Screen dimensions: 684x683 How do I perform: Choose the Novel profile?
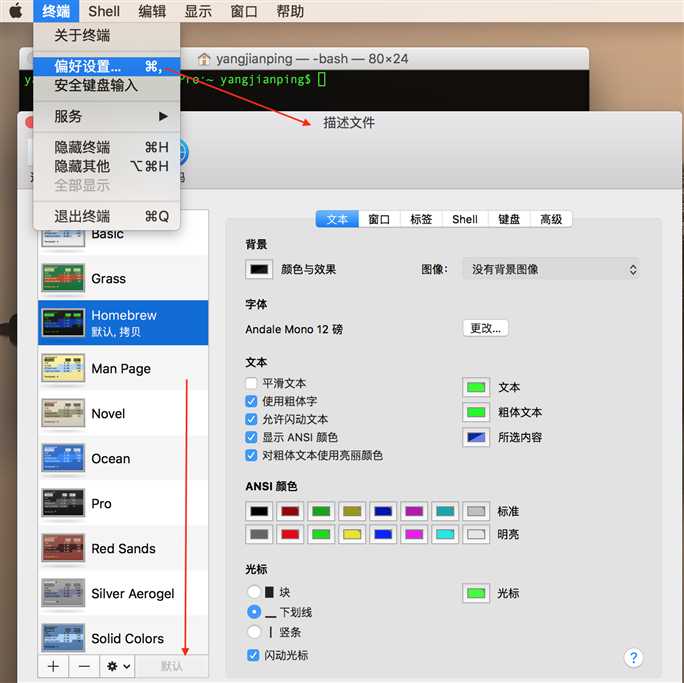click(123, 413)
